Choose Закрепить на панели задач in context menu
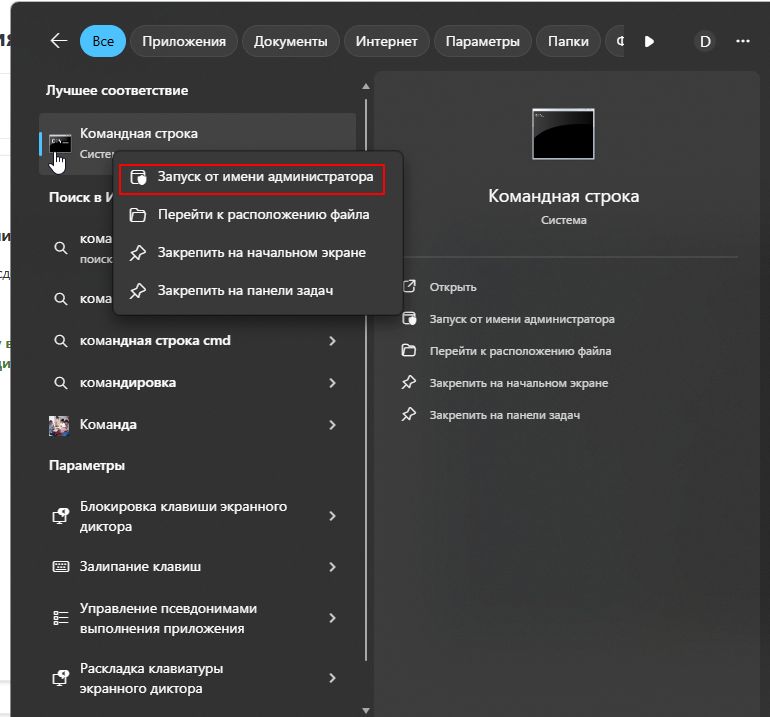This screenshot has width=770, height=717. coord(258,291)
